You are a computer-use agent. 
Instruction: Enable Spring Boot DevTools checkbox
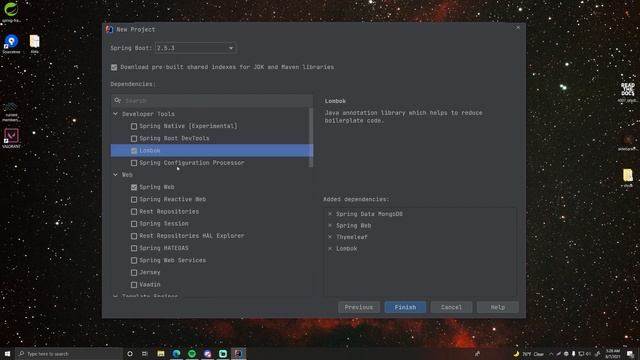click(x=134, y=139)
